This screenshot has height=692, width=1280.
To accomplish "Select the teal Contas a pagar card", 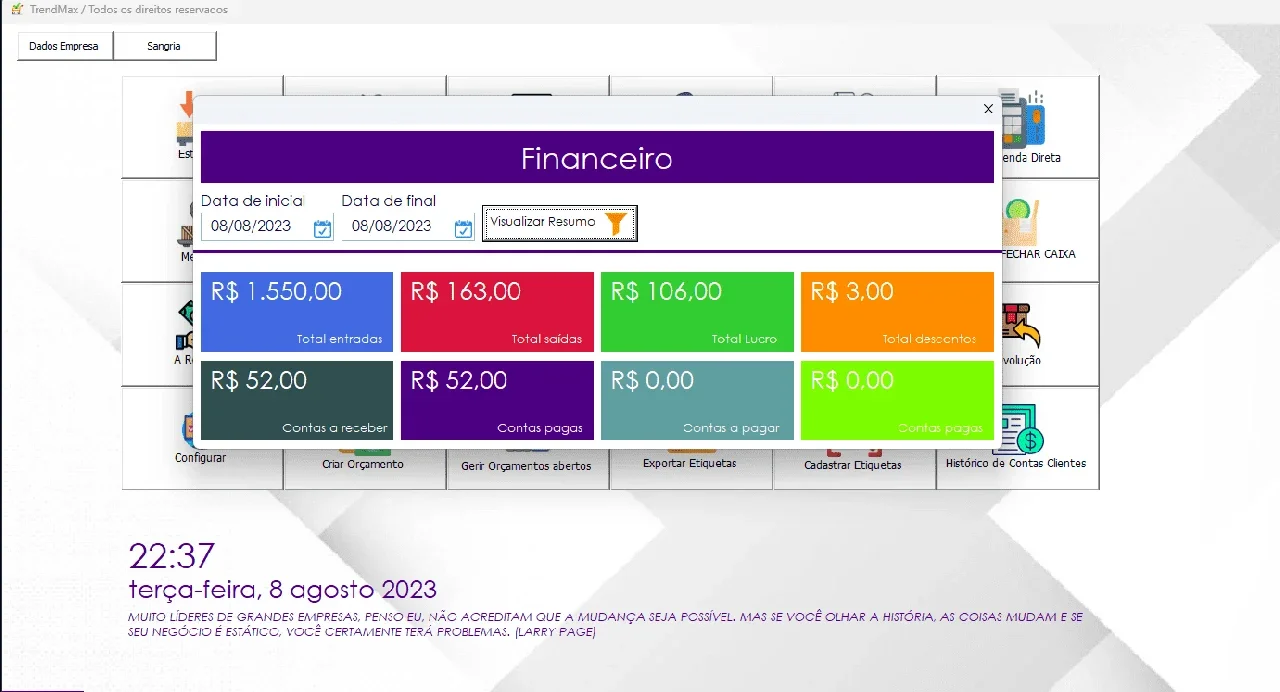I will pyautogui.click(x=697, y=400).
